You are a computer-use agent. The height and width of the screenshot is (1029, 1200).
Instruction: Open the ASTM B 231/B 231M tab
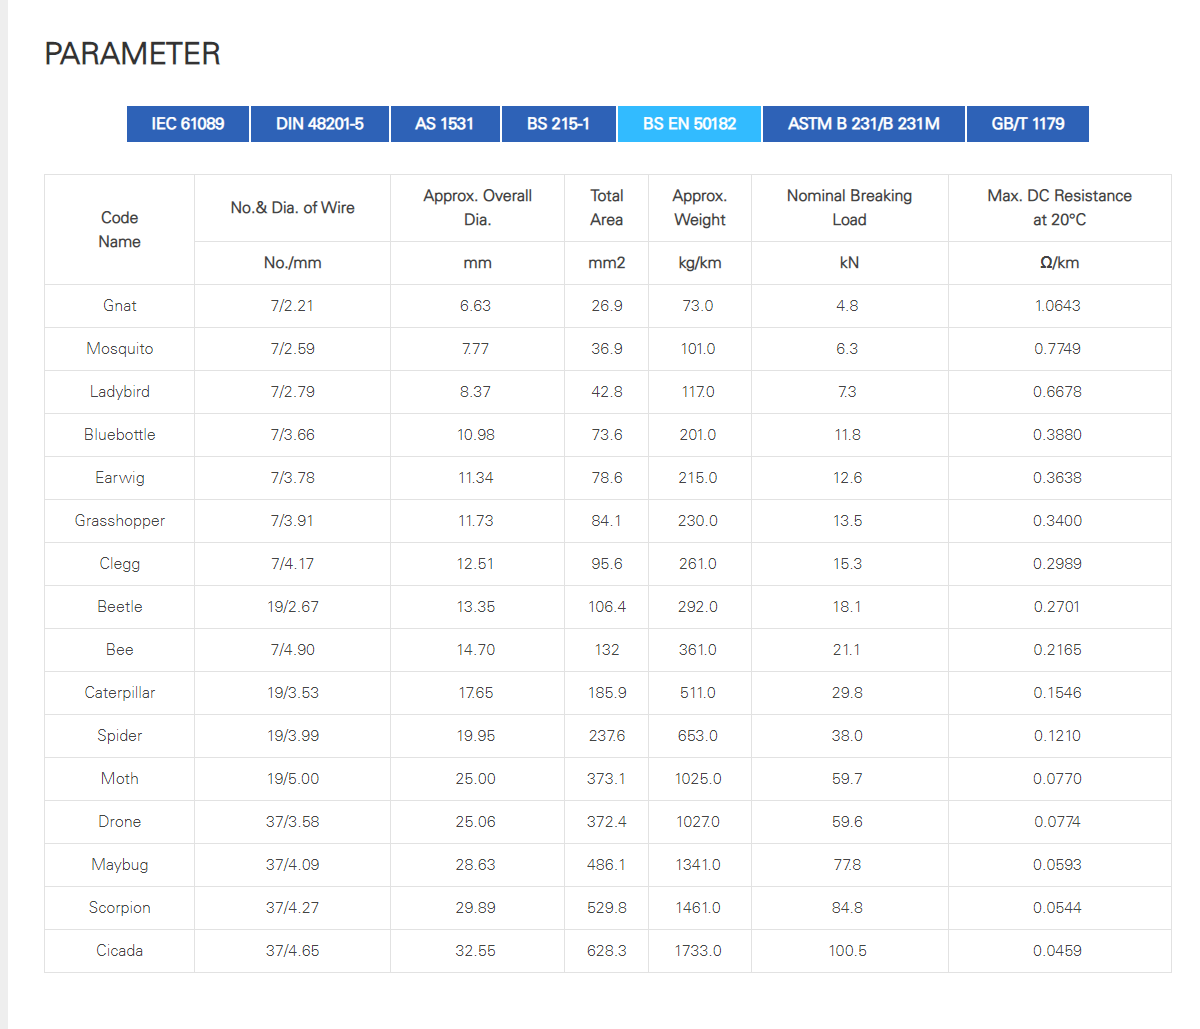click(x=864, y=124)
